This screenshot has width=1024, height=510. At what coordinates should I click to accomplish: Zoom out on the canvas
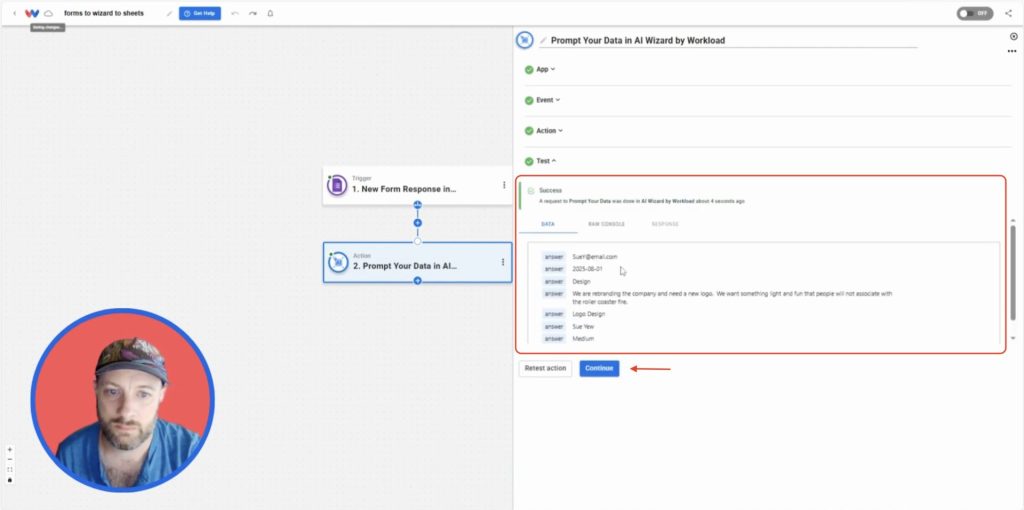(10, 459)
